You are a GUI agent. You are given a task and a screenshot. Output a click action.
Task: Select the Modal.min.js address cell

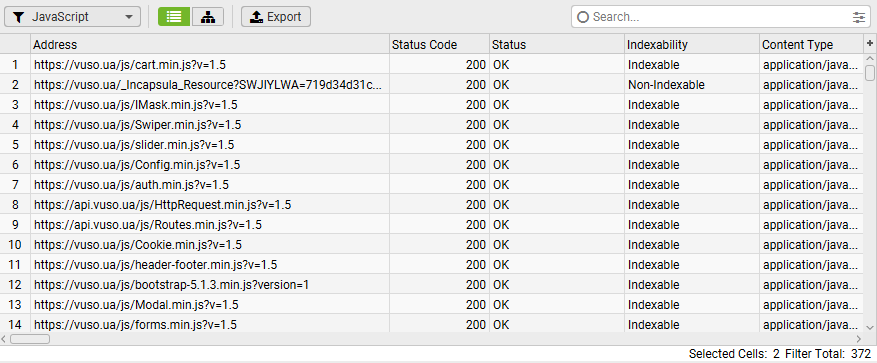click(x=210, y=305)
